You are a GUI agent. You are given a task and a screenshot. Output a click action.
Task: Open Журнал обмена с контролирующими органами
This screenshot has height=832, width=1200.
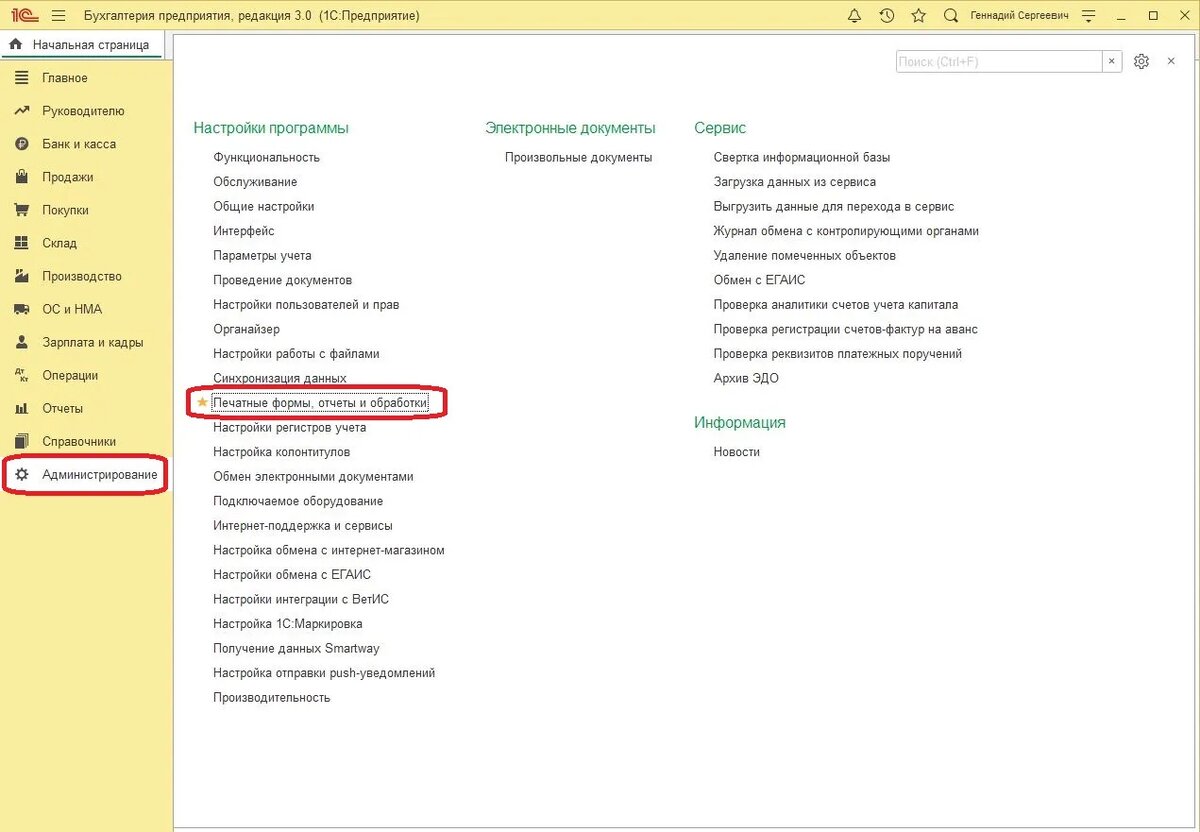tap(846, 231)
